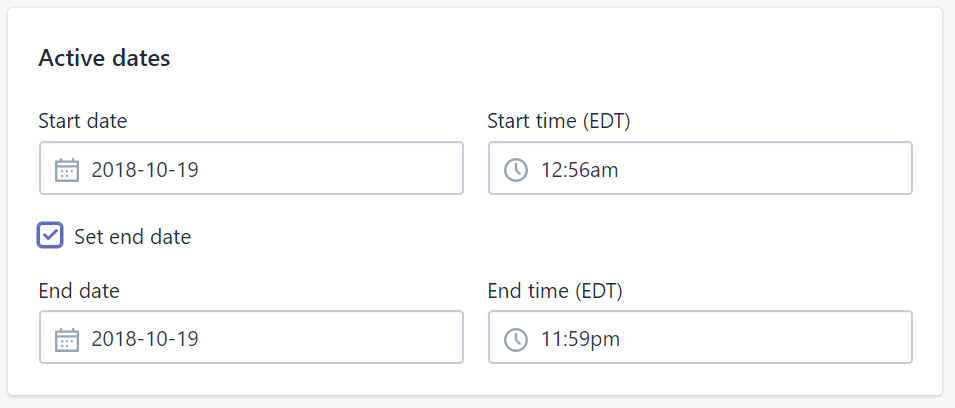Click the 2018-10-19 value under End date
The width and height of the screenshot is (955, 408).
click(x=145, y=339)
